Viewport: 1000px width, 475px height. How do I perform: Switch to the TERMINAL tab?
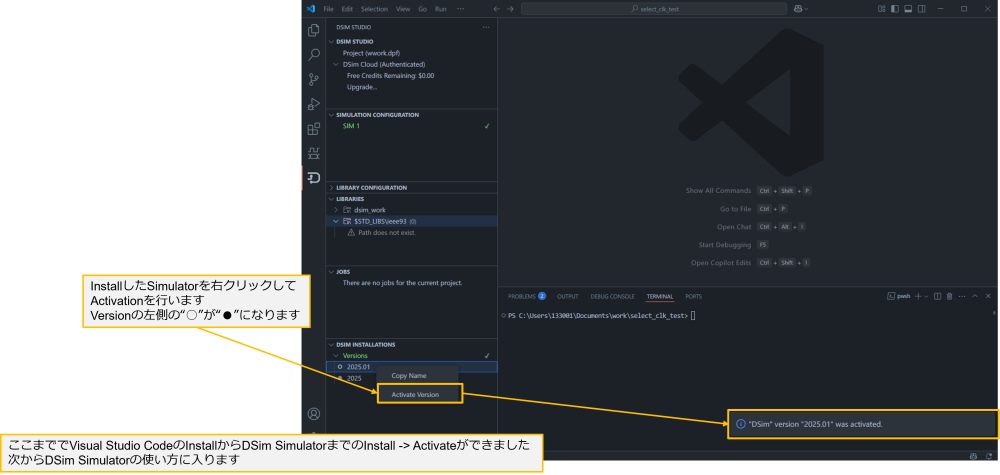pos(659,296)
